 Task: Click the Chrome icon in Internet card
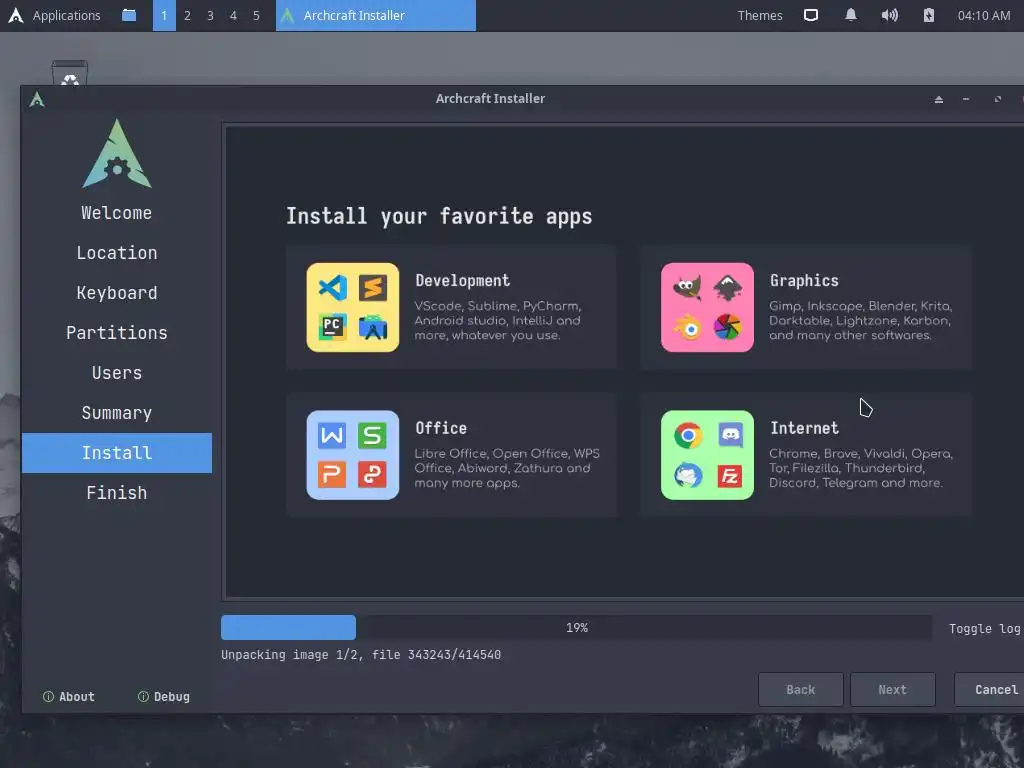(688, 436)
